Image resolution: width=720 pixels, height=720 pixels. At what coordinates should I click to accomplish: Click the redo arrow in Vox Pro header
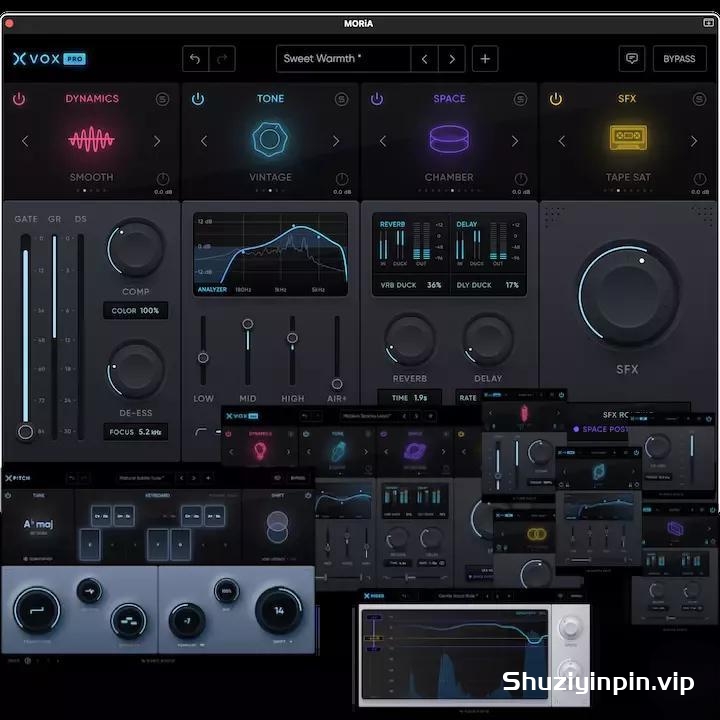[222, 59]
